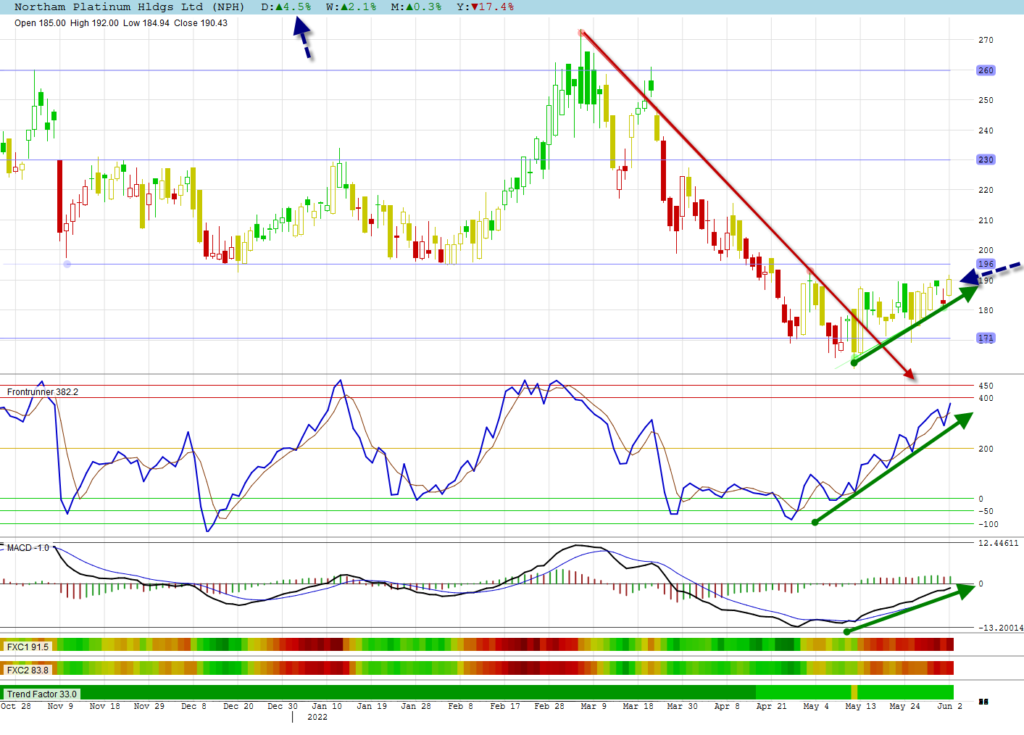Click the -13.20014 MACD axis minimum
Viewport: 1024px width, 735px height.
tap(1000, 627)
